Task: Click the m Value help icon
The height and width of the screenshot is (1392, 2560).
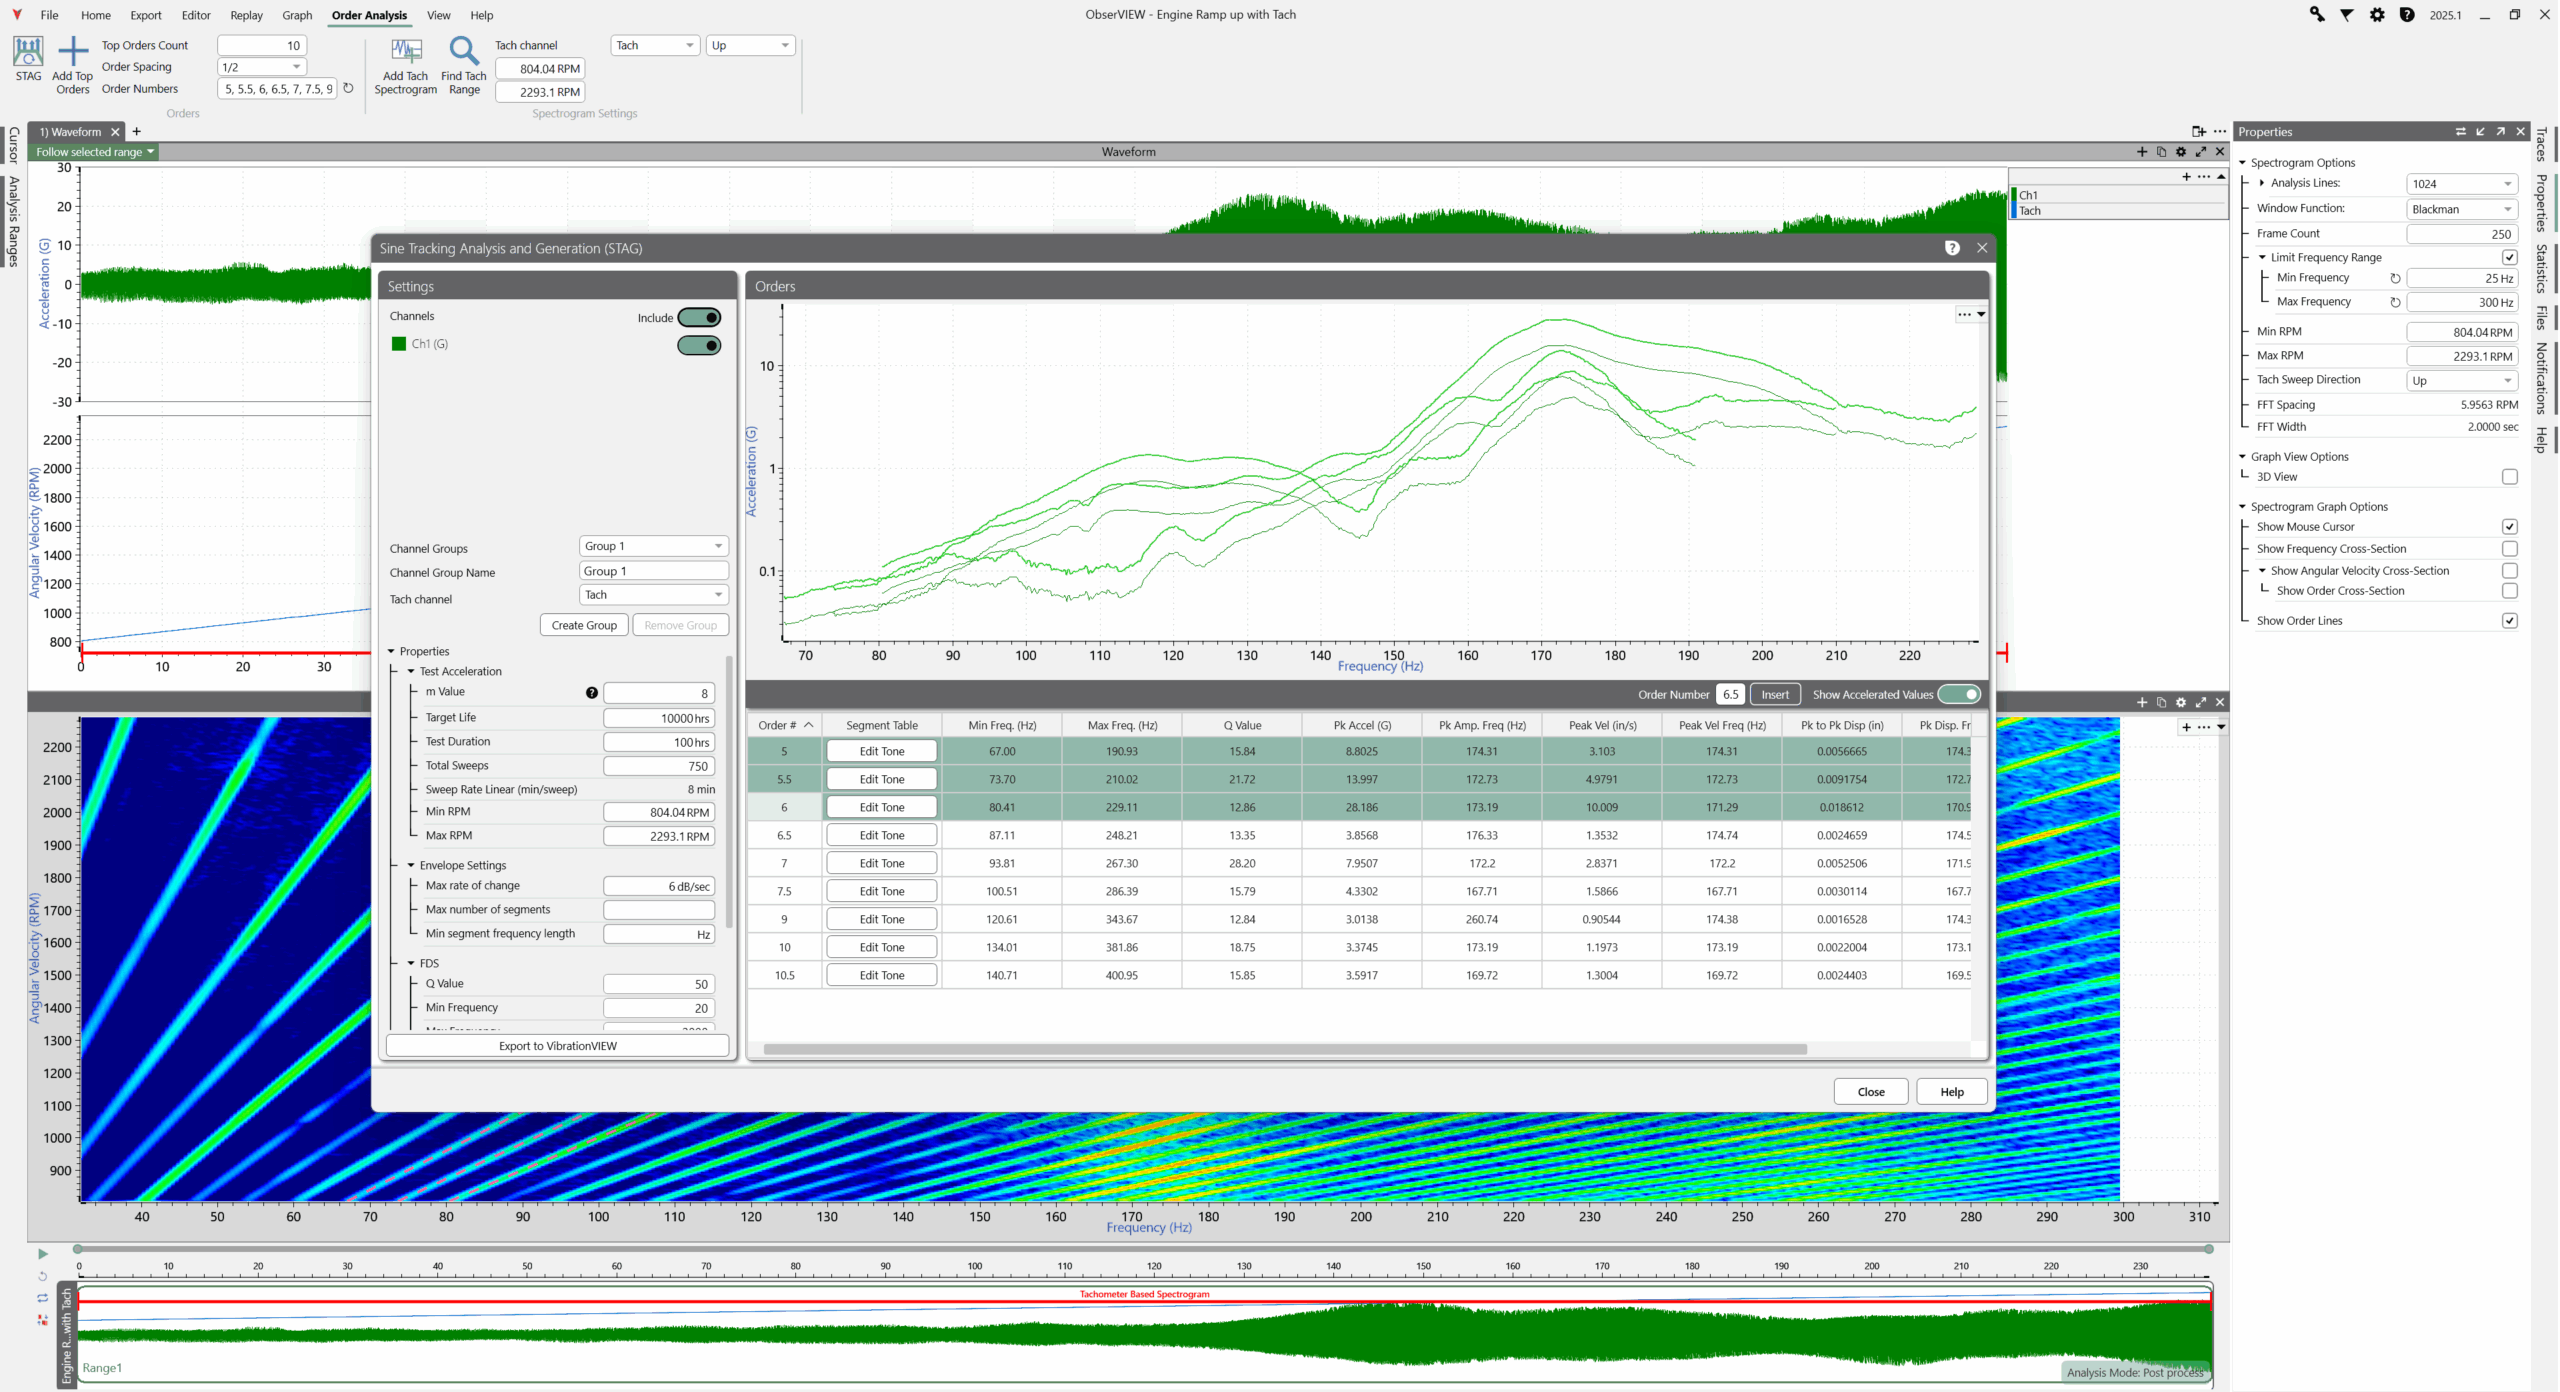Action: click(591, 693)
